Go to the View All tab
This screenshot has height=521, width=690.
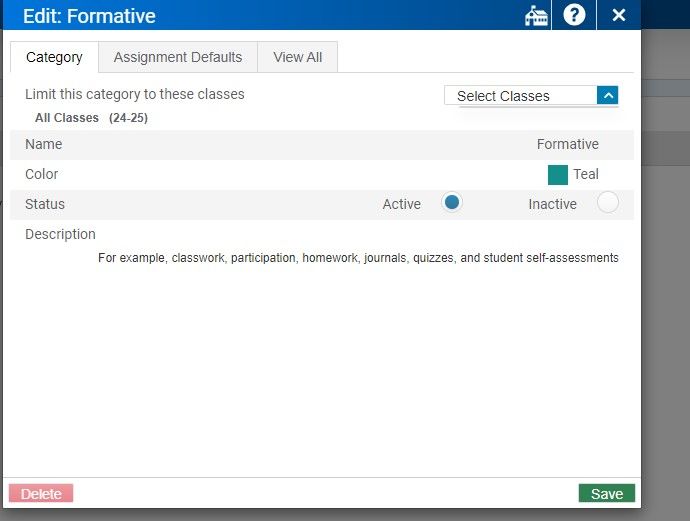[x=297, y=57]
